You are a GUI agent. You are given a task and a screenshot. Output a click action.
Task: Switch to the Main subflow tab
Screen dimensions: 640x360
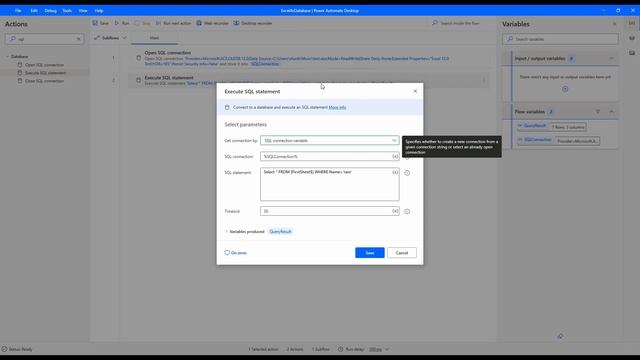(154, 38)
